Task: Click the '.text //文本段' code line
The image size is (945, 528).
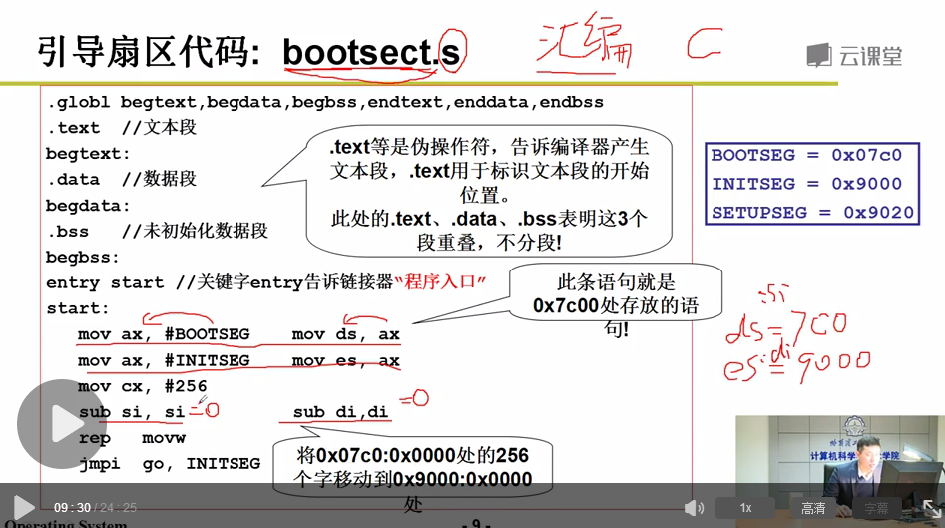Action: (122, 128)
